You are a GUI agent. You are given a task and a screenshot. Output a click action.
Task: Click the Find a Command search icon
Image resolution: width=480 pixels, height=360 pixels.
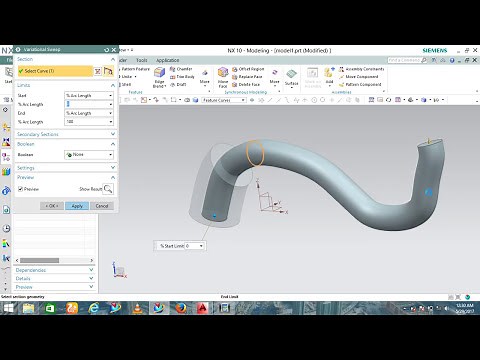tap(424, 60)
